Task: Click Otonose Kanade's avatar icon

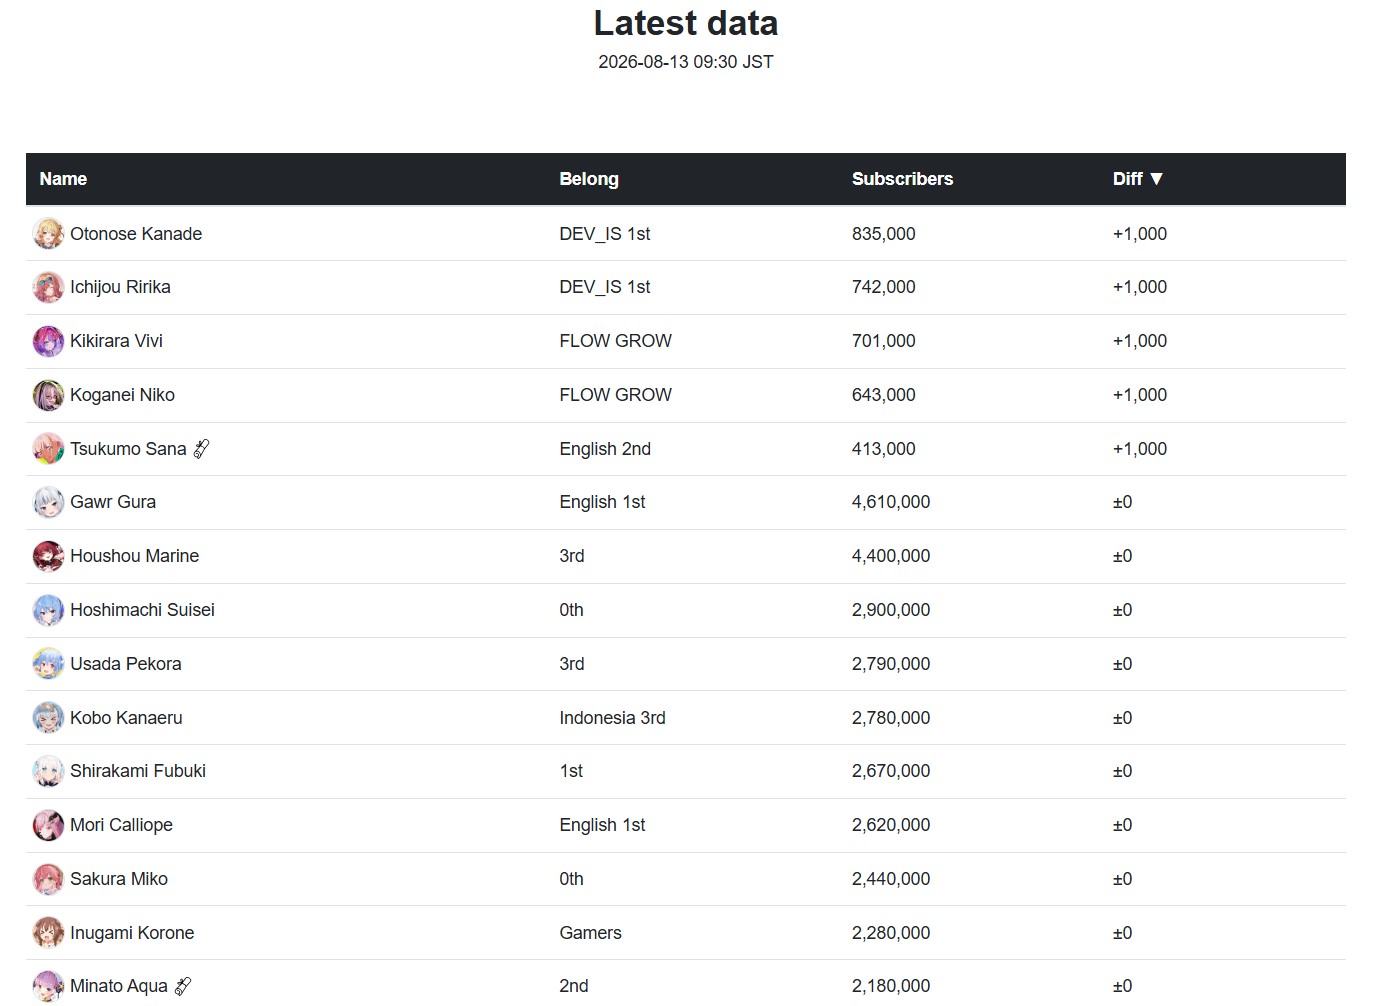Action: point(48,234)
